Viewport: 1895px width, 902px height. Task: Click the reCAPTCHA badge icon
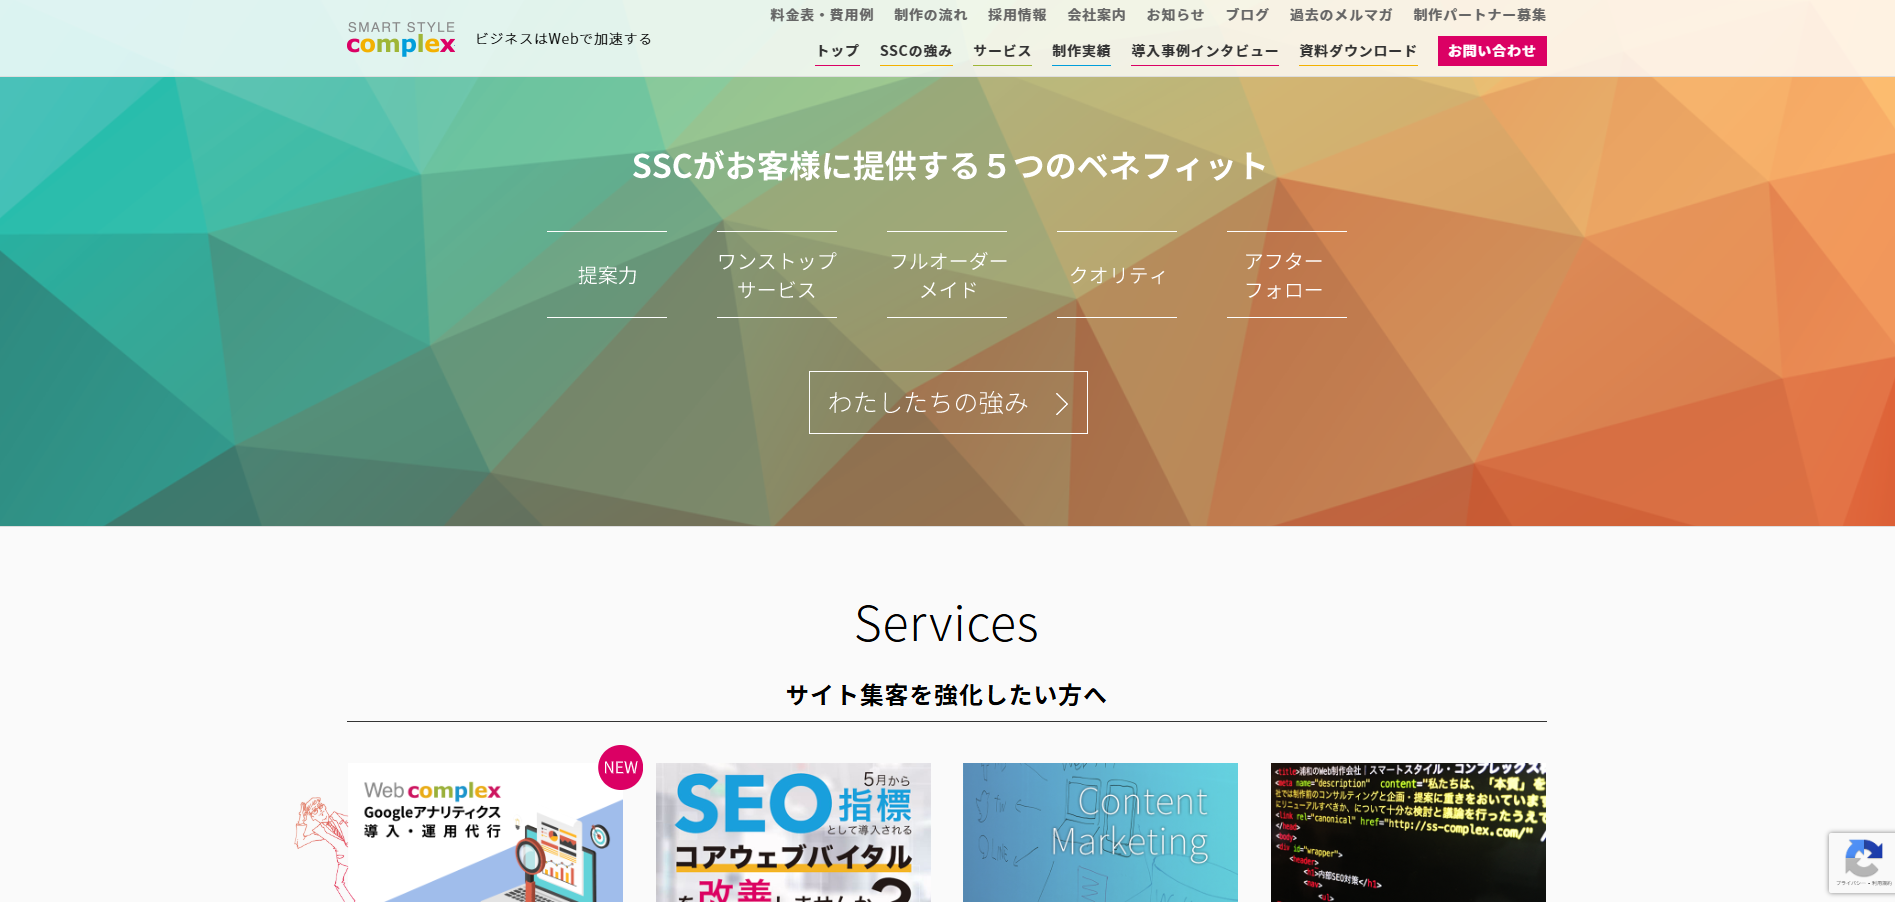pyautogui.click(x=1862, y=858)
